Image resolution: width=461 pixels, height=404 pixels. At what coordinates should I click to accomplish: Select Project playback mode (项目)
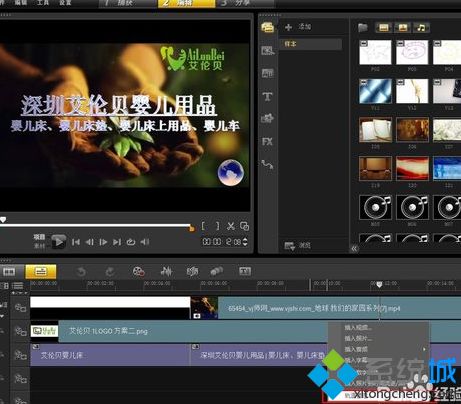[x=39, y=237]
